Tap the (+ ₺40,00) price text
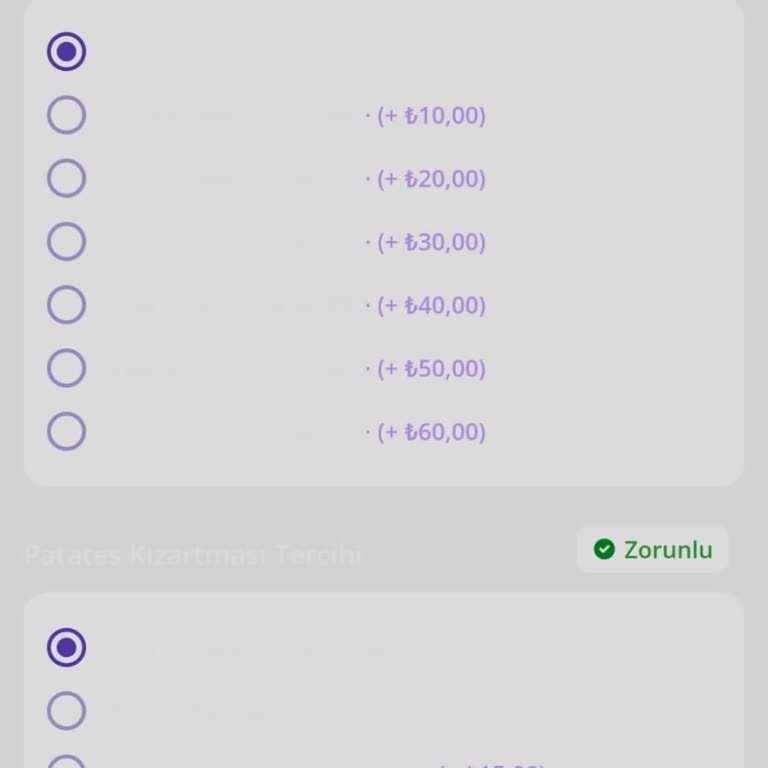This screenshot has width=768, height=768. pyautogui.click(x=430, y=305)
